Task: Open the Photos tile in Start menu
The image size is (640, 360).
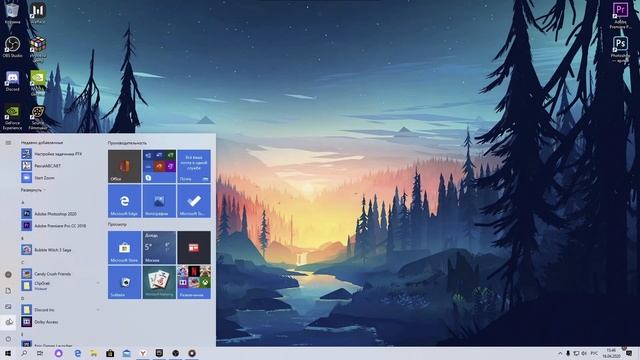Action: [159, 201]
